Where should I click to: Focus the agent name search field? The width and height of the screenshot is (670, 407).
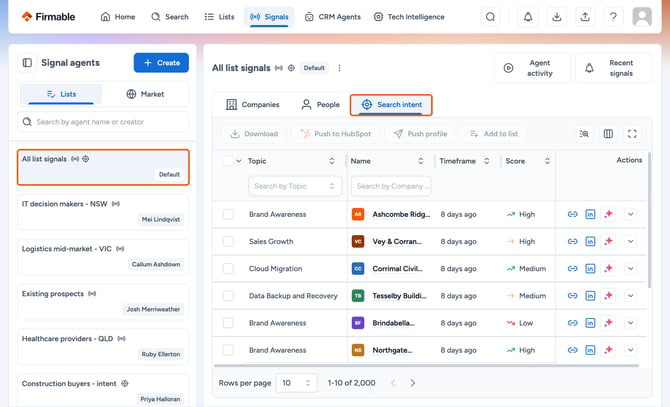[x=103, y=122]
